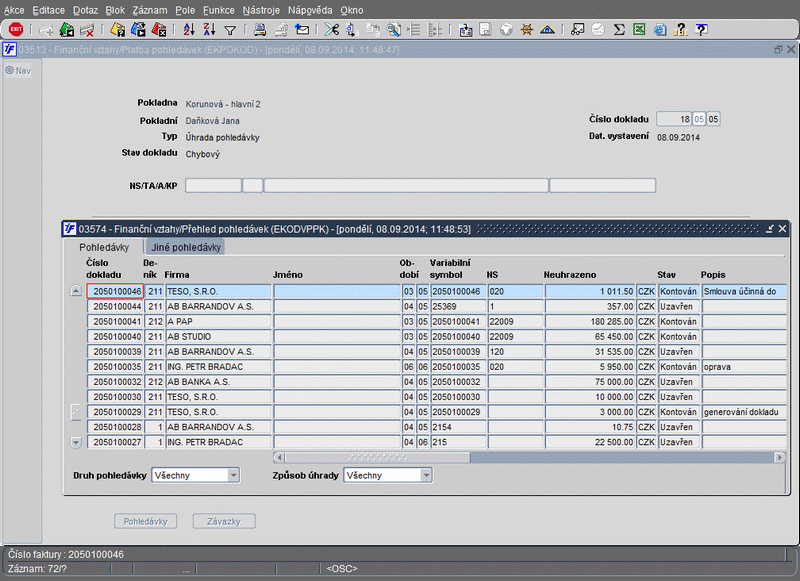Open the Pole menu
This screenshot has width=800, height=581.
[185, 10]
